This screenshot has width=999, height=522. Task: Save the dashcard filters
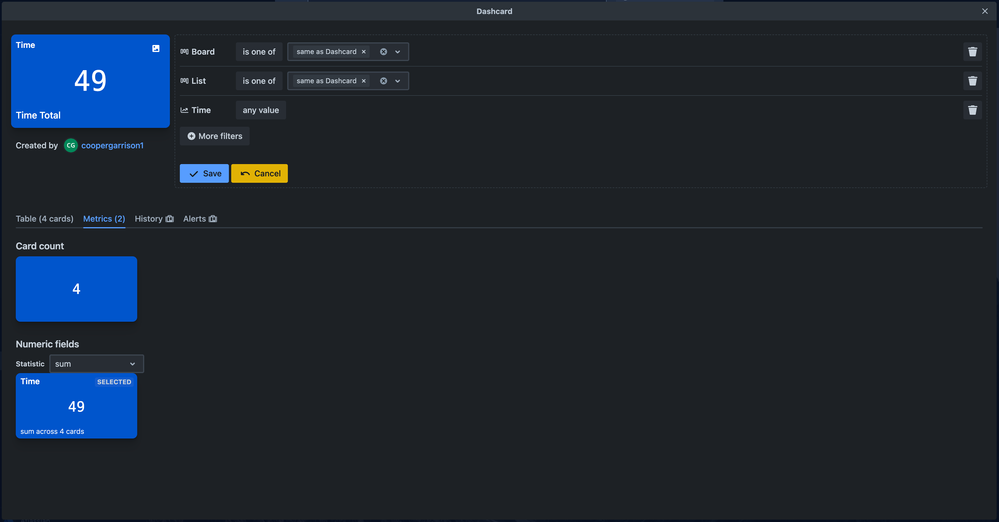point(204,173)
